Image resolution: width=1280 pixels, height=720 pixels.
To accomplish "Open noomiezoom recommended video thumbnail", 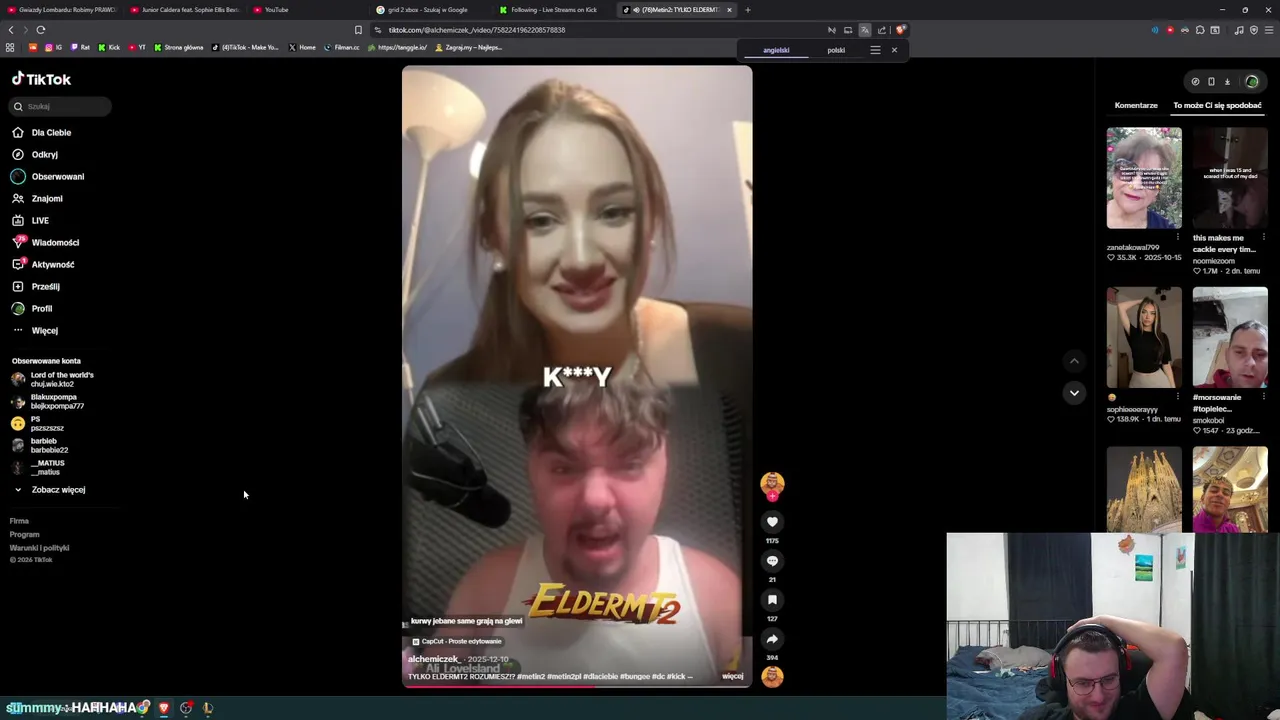I will coord(1230,178).
